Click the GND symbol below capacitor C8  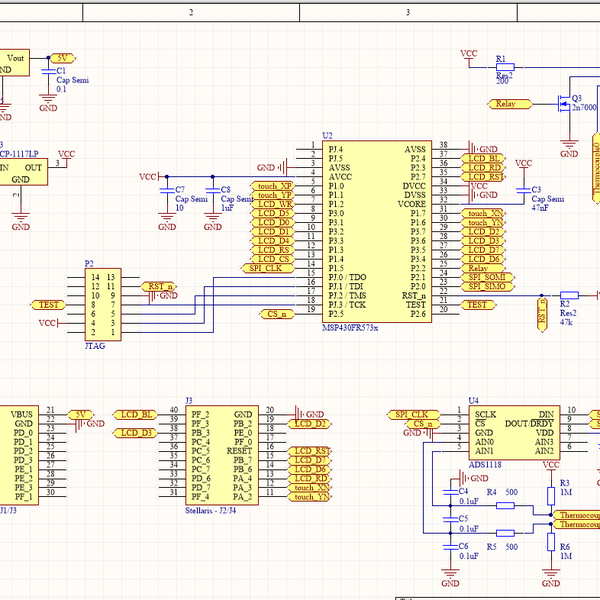(212, 222)
